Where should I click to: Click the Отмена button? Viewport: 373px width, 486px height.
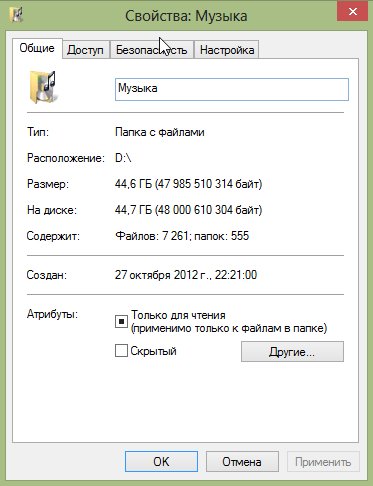[242, 462]
